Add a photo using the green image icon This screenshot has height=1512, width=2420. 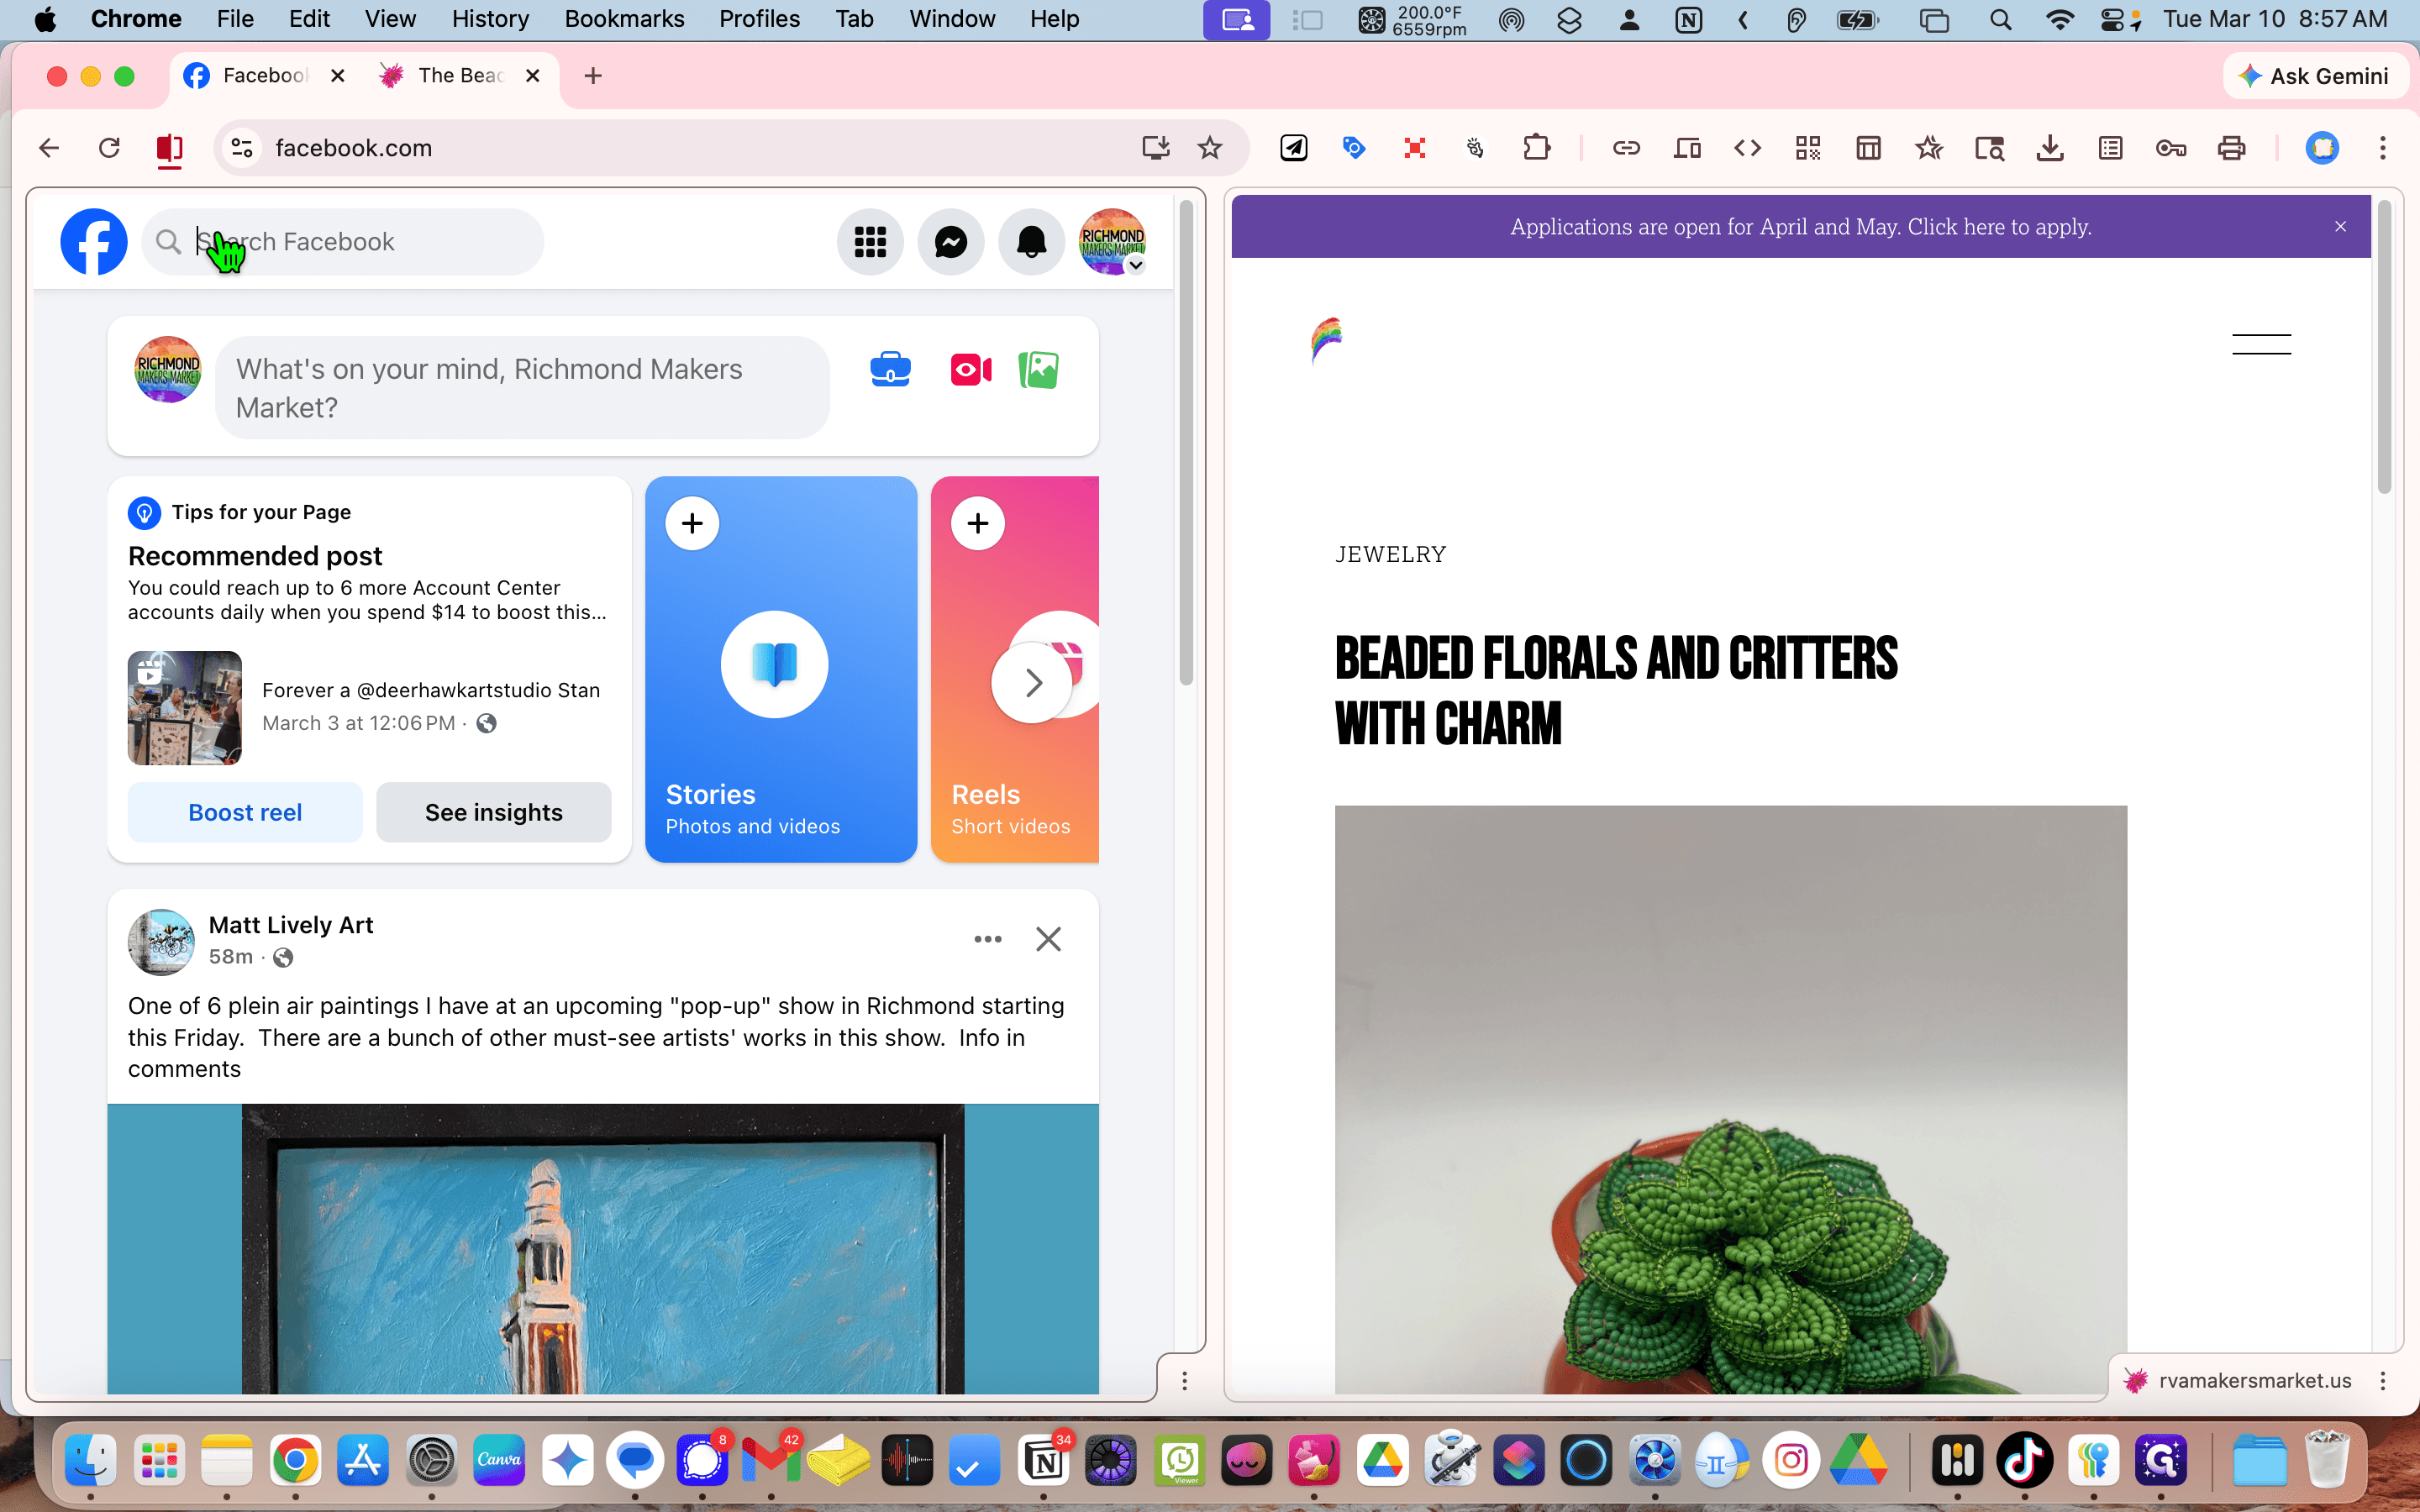1039,370
